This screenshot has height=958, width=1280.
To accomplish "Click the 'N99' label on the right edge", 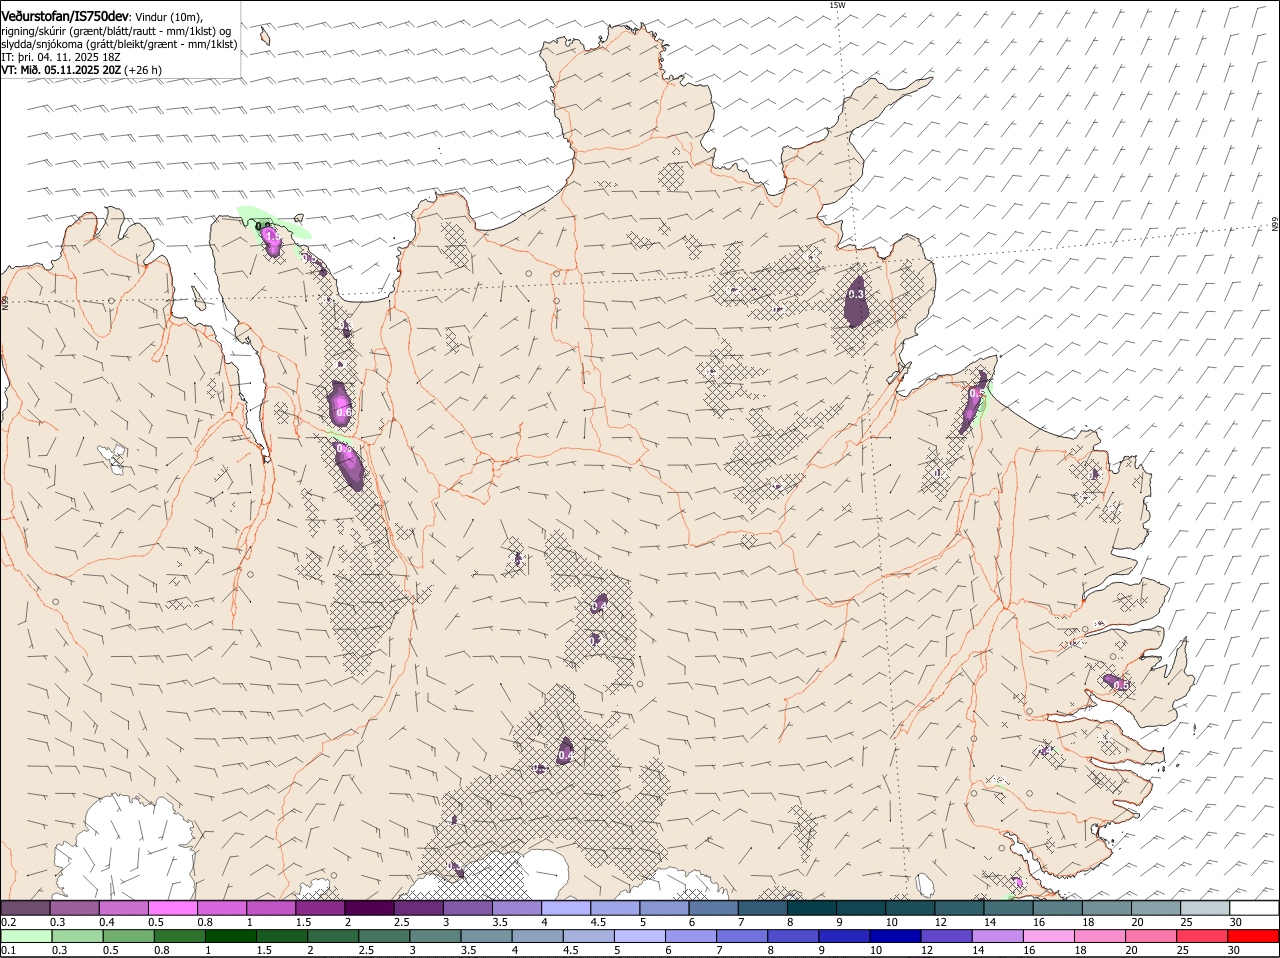I will pyautogui.click(x=1275, y=225).
